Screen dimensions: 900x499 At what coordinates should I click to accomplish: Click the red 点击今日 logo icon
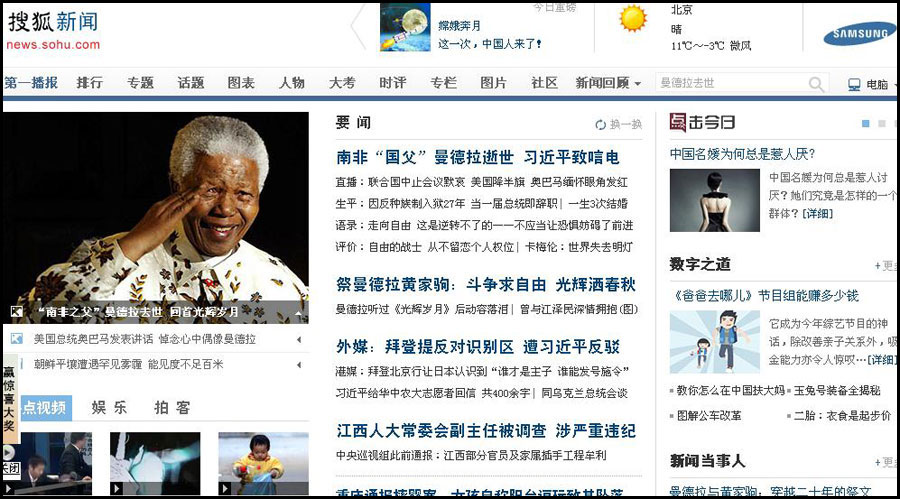(678, 123)
